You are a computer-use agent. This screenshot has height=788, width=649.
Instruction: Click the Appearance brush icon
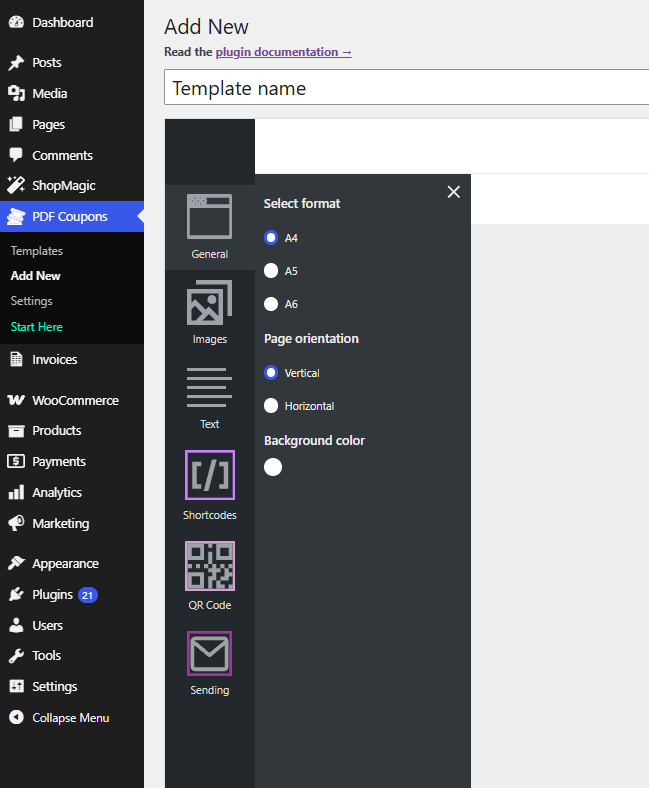click(x=16, y=563)
